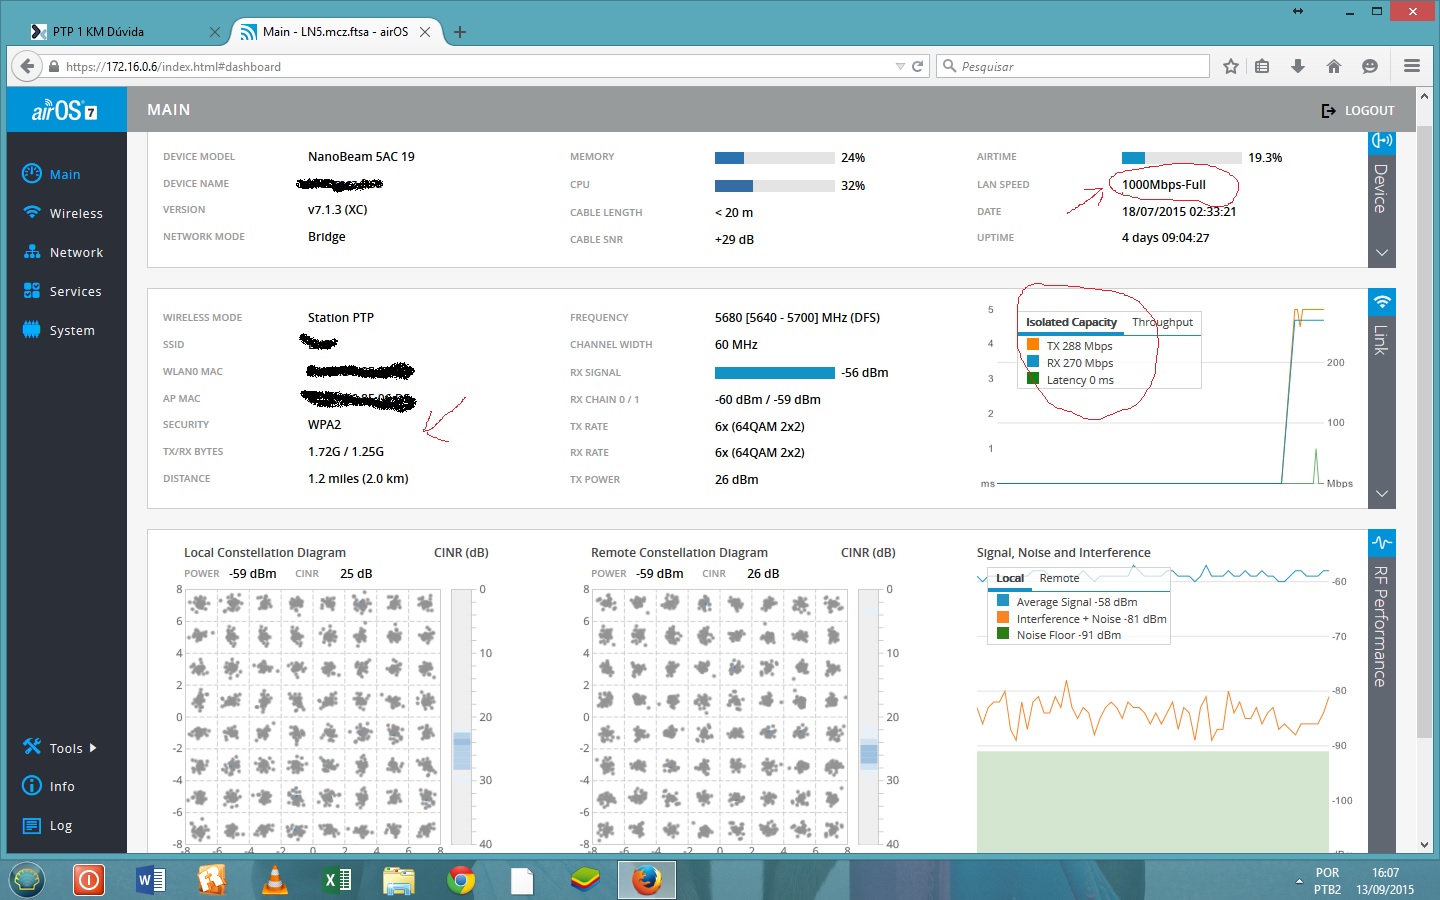Click the frequency value 5680 [5640 - 5700] MHz

(779, 318)
